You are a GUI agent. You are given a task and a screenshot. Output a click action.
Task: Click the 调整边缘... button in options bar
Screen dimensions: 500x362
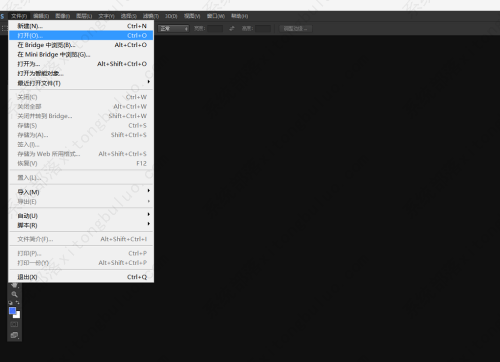pyautogui.click(x=296, y=29)
